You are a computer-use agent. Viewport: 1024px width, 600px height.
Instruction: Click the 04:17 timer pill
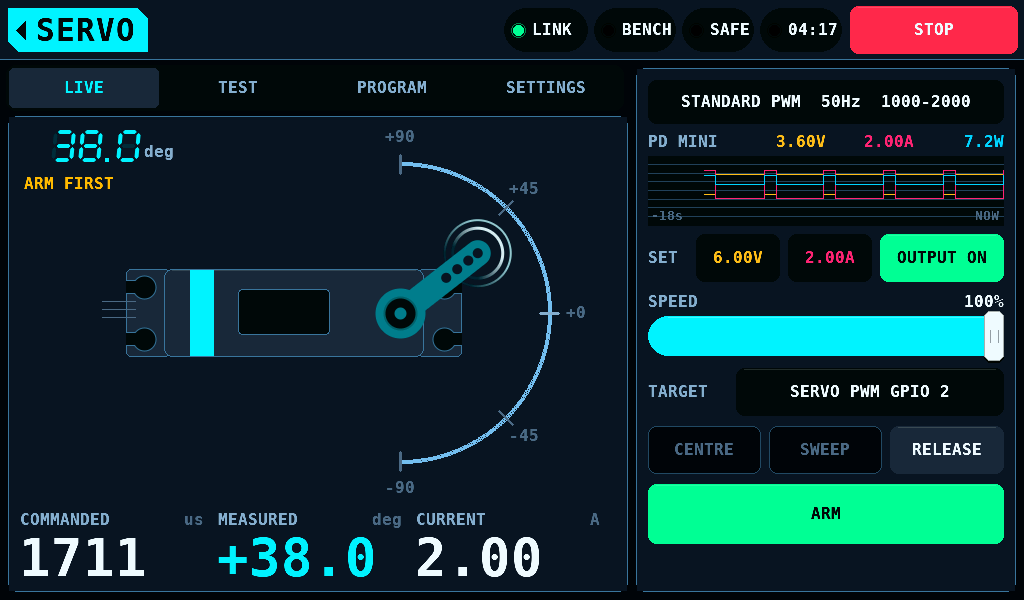[x=801, y=30]
